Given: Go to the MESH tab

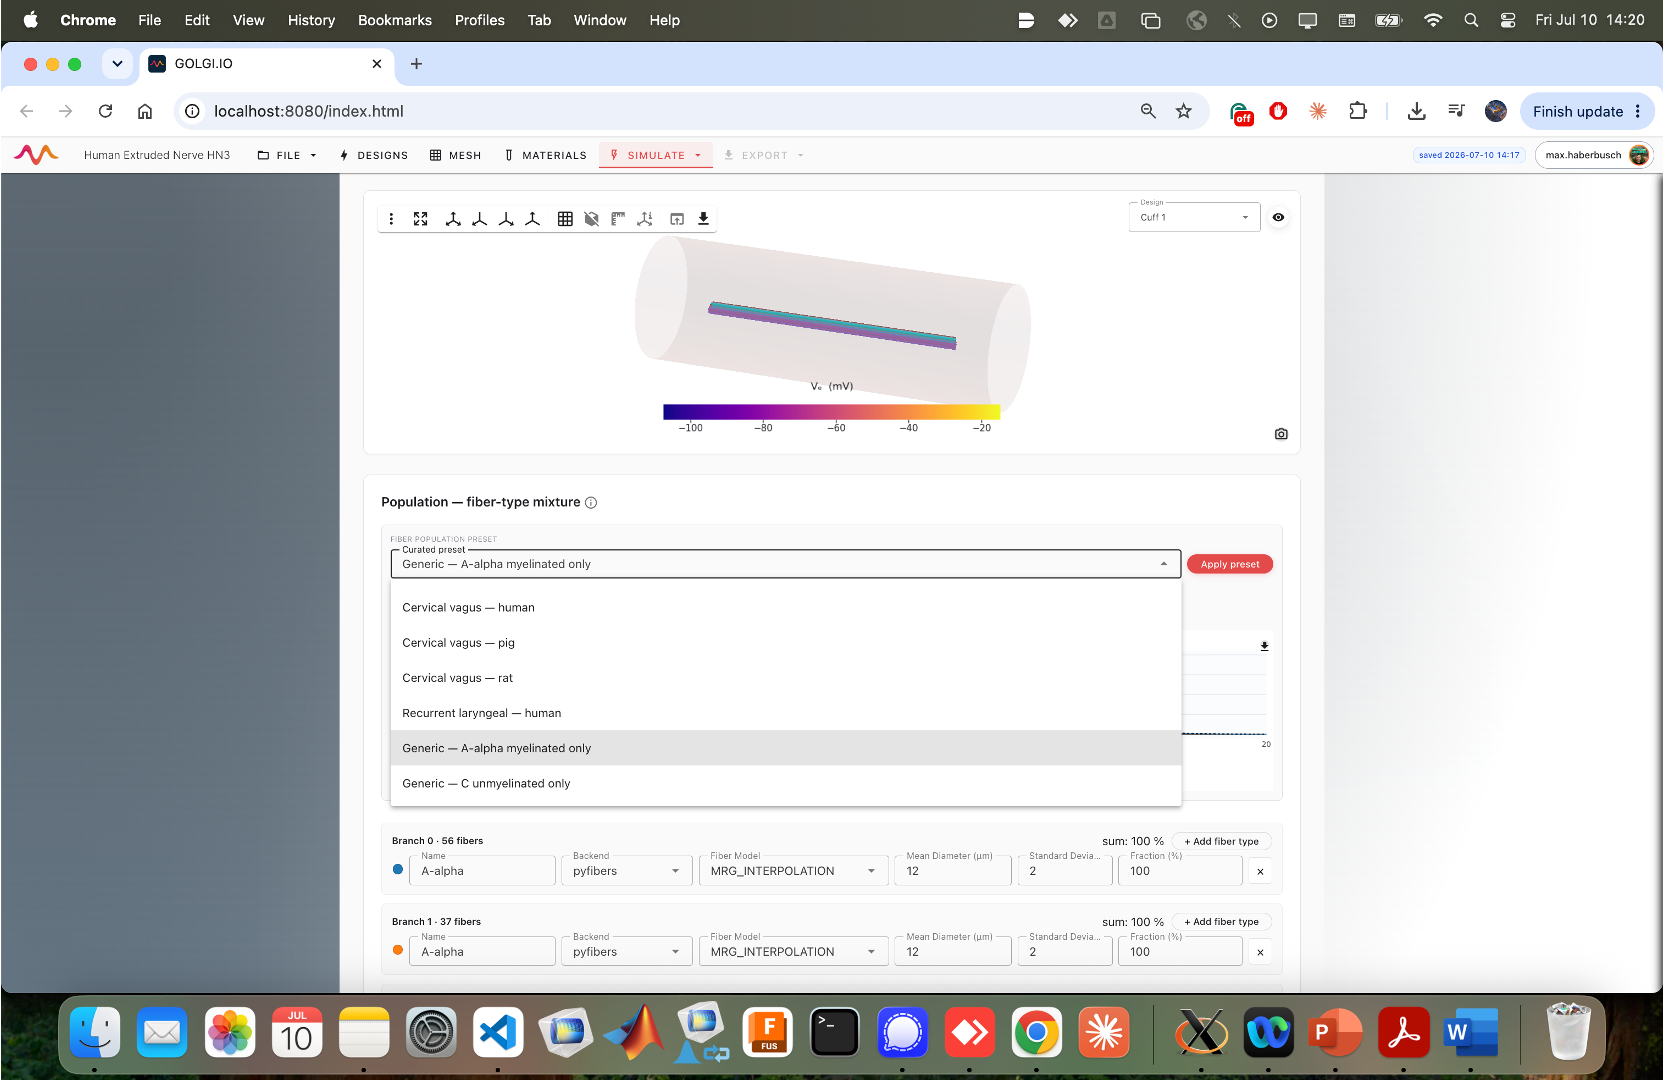Looking at the screenshot, I should (x=456, y=155).
